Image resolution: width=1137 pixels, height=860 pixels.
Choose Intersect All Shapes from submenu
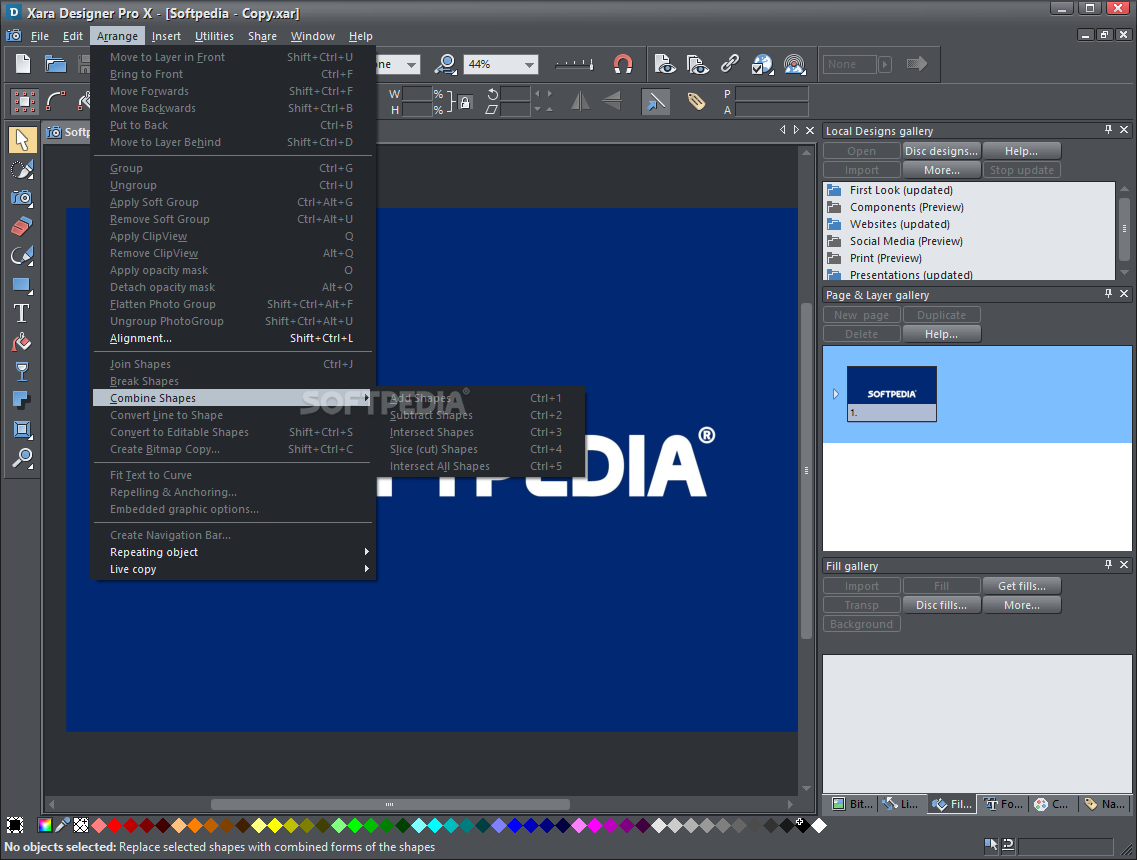pos(476,466)
